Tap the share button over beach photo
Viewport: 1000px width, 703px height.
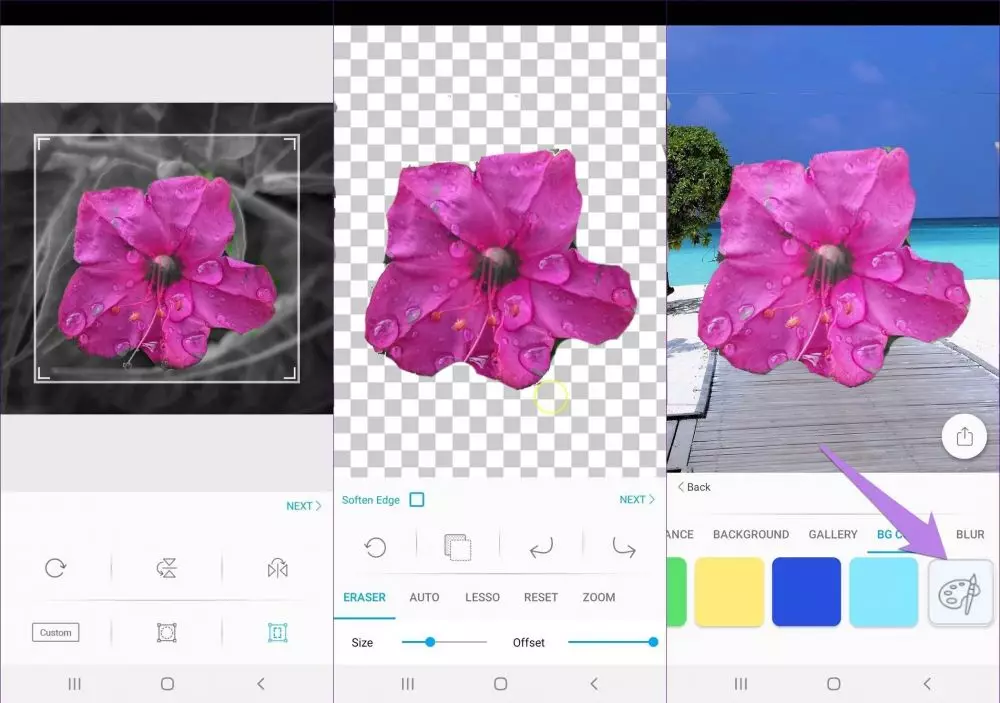click(x=964, y=437)
